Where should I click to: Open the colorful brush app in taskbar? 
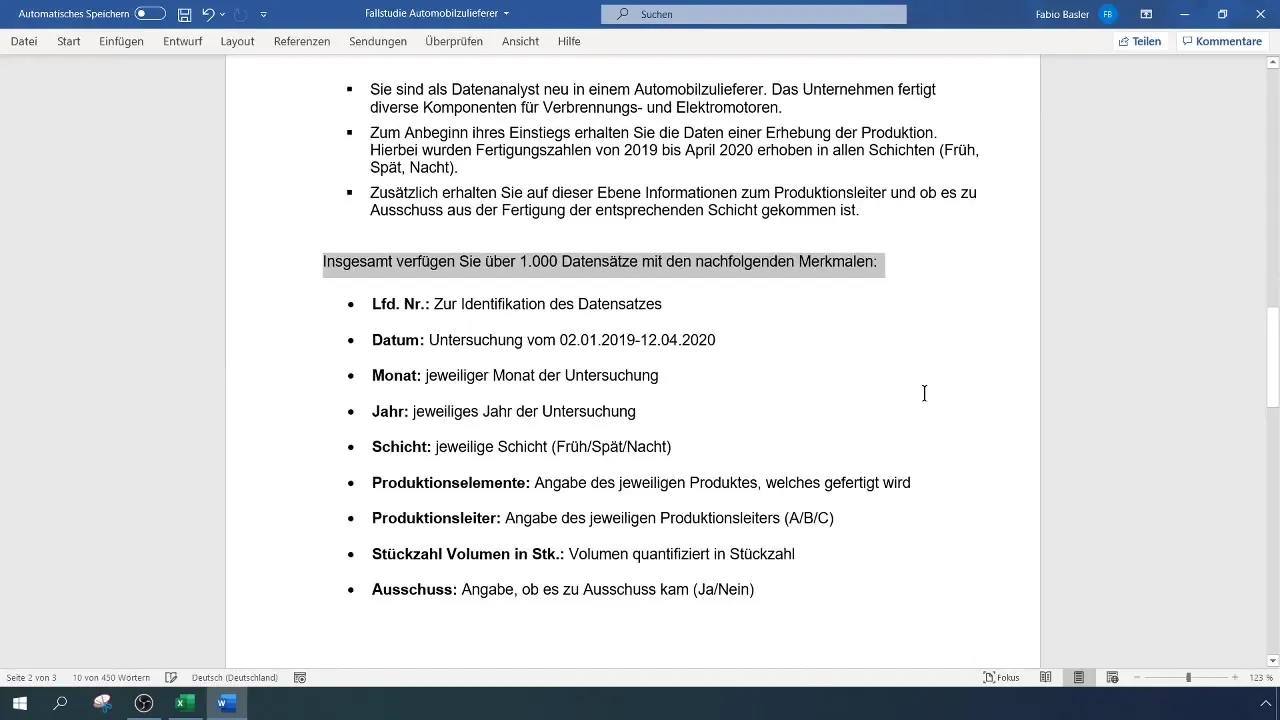(102, 703)
